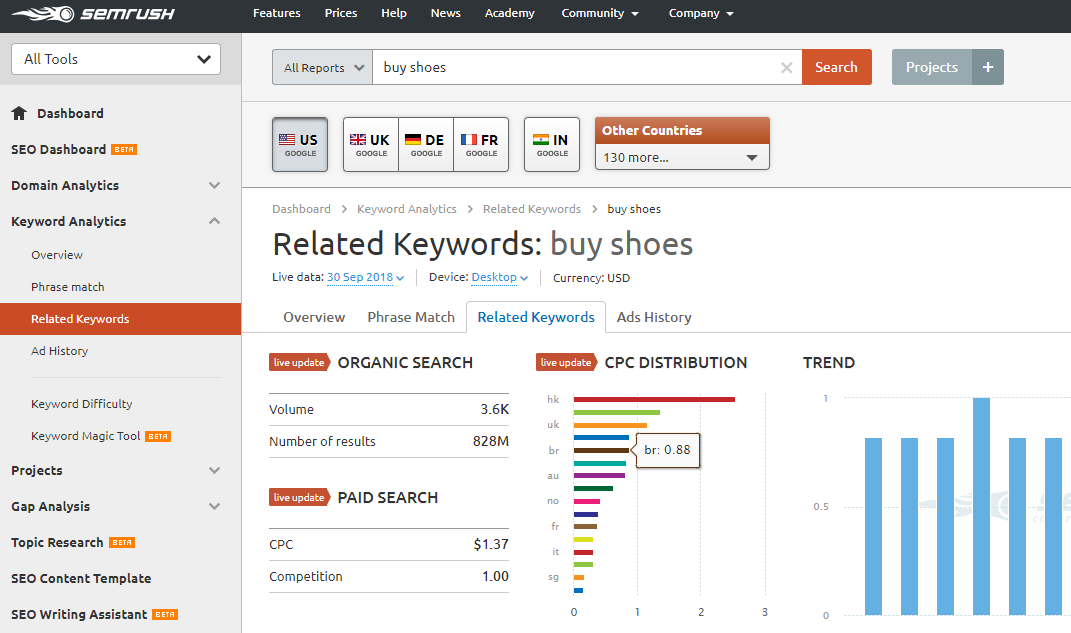Select the UK Google database

pyautogui.click(x=371, y=144)
